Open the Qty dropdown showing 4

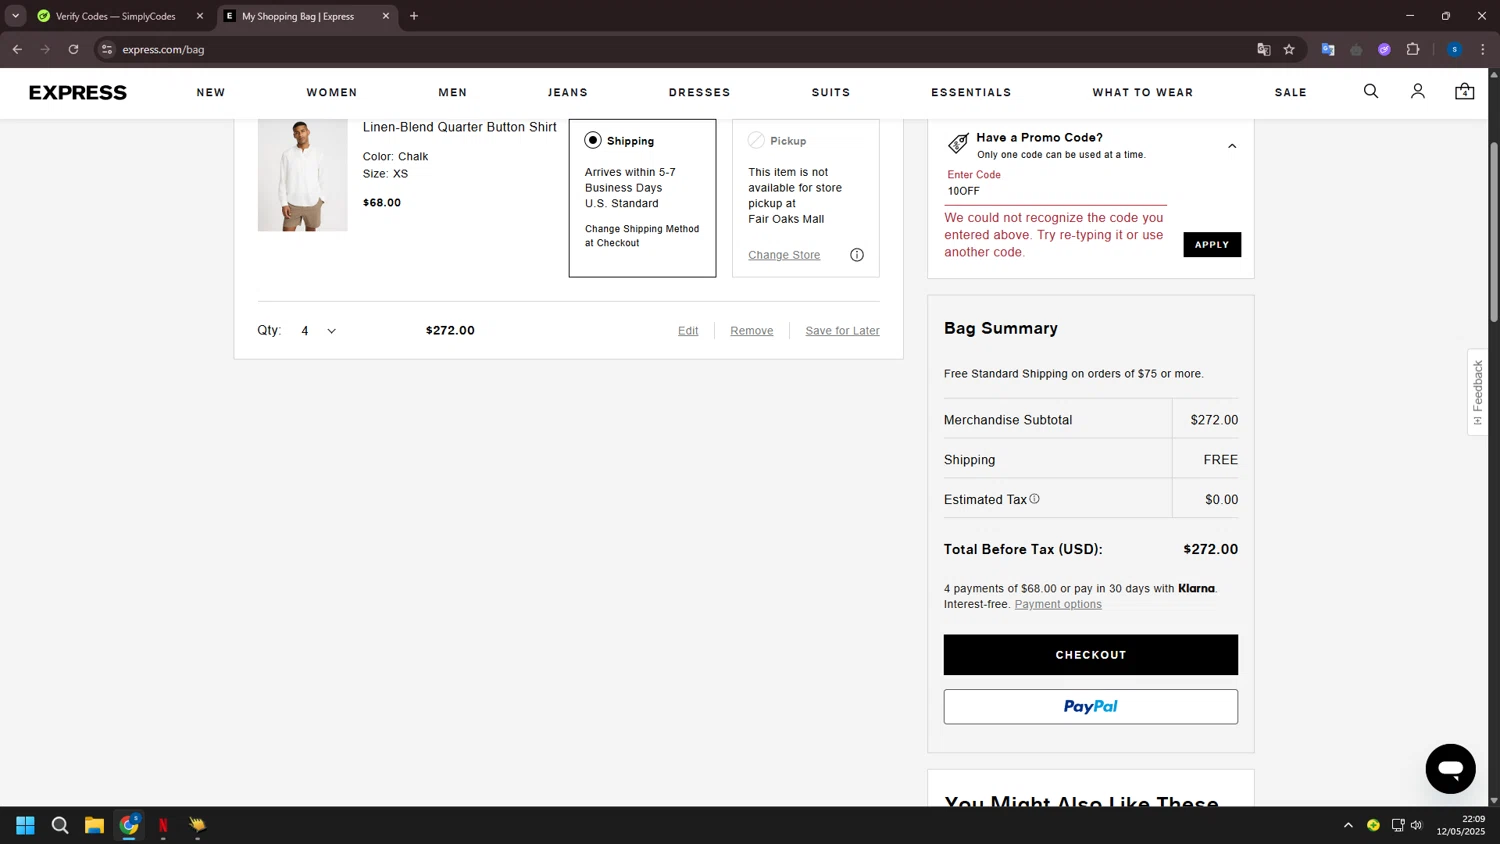[x=318, y=331]
